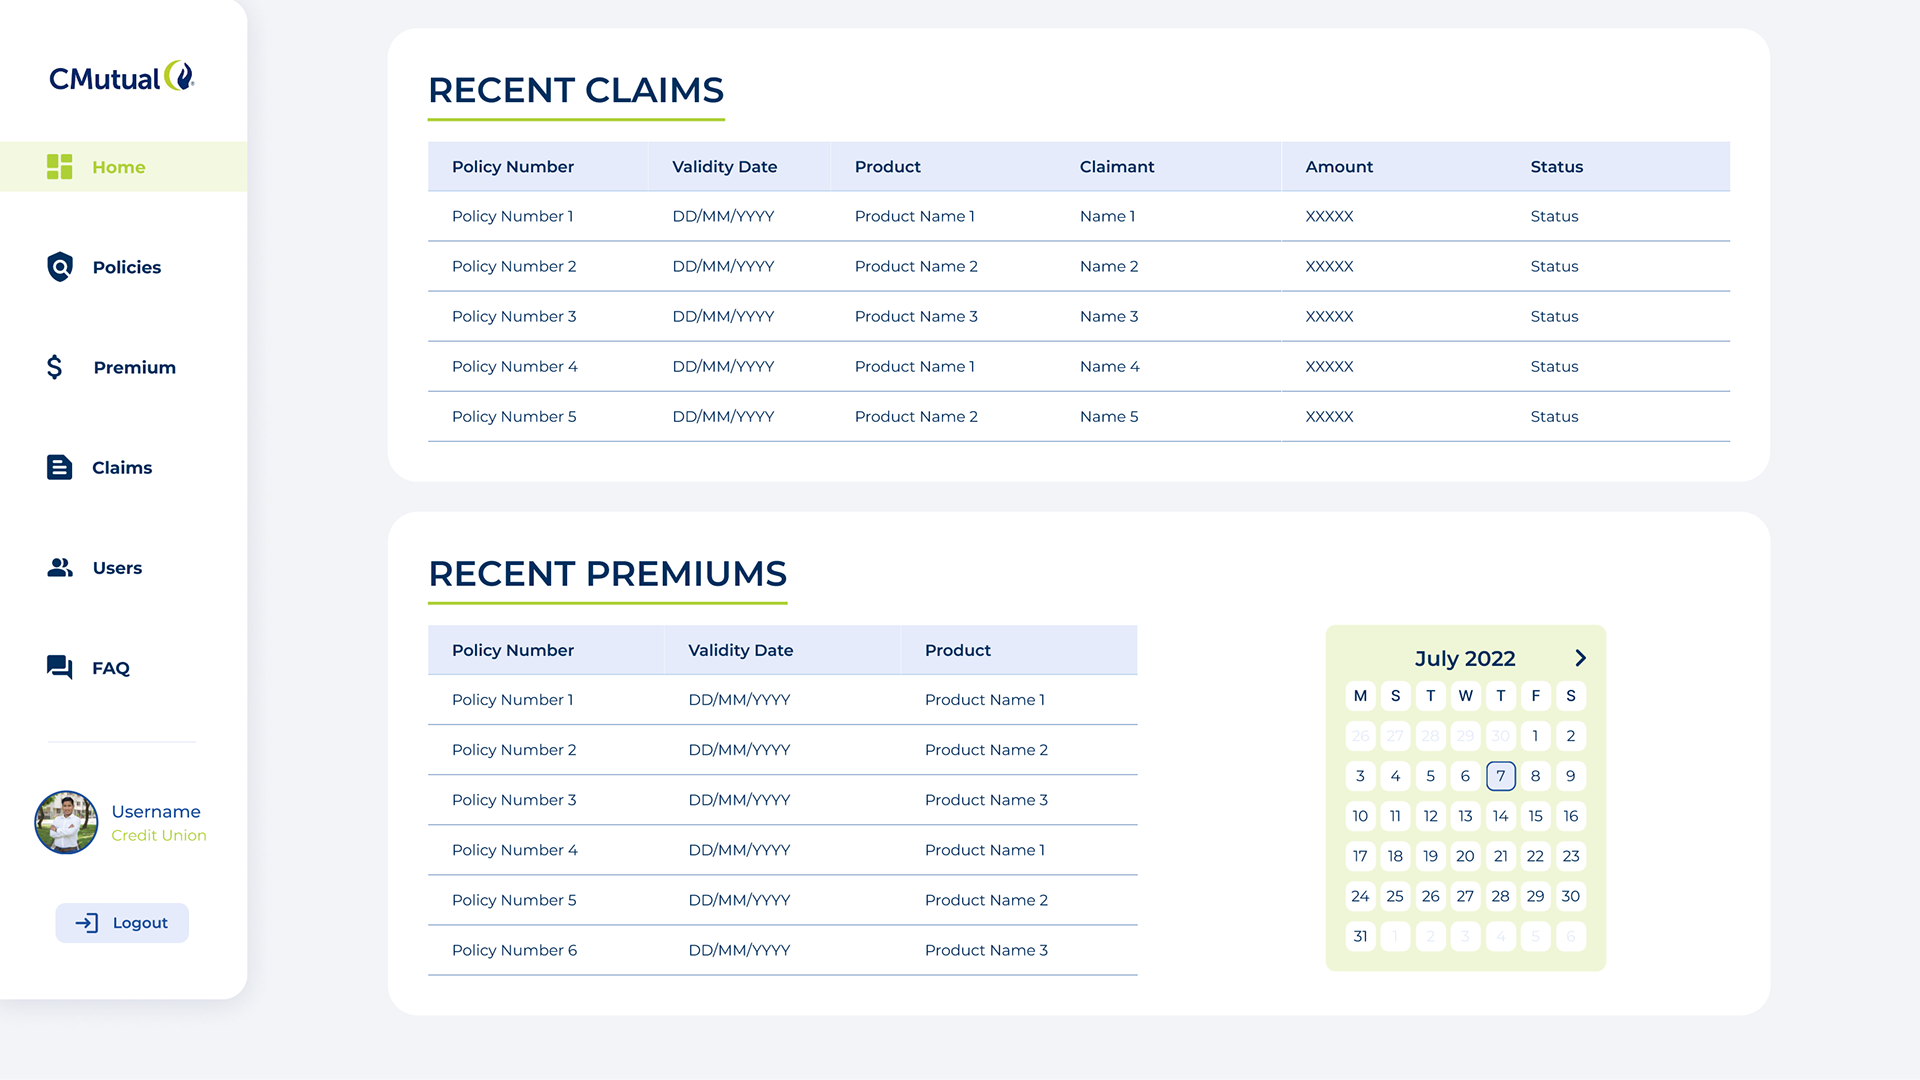The image size is (1920, 1080).
Task: Click the Premium dollar icon
Action: 55,367
